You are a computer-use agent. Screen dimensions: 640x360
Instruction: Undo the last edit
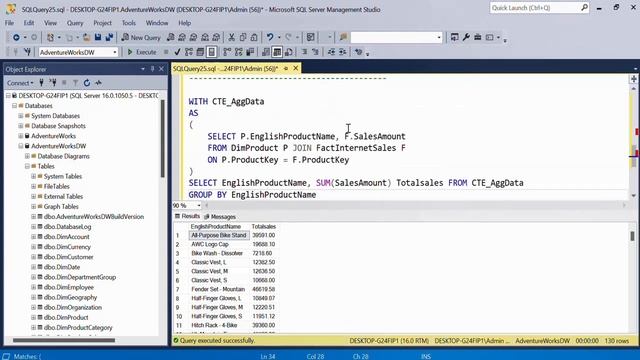(270, 38)
